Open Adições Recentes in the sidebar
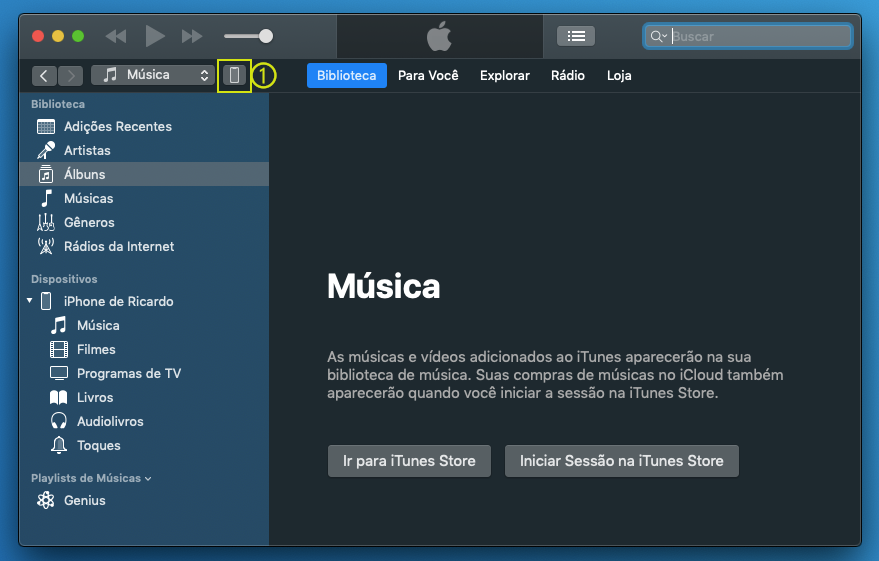This screenshot has width=879, height=561. pos(144,127)
